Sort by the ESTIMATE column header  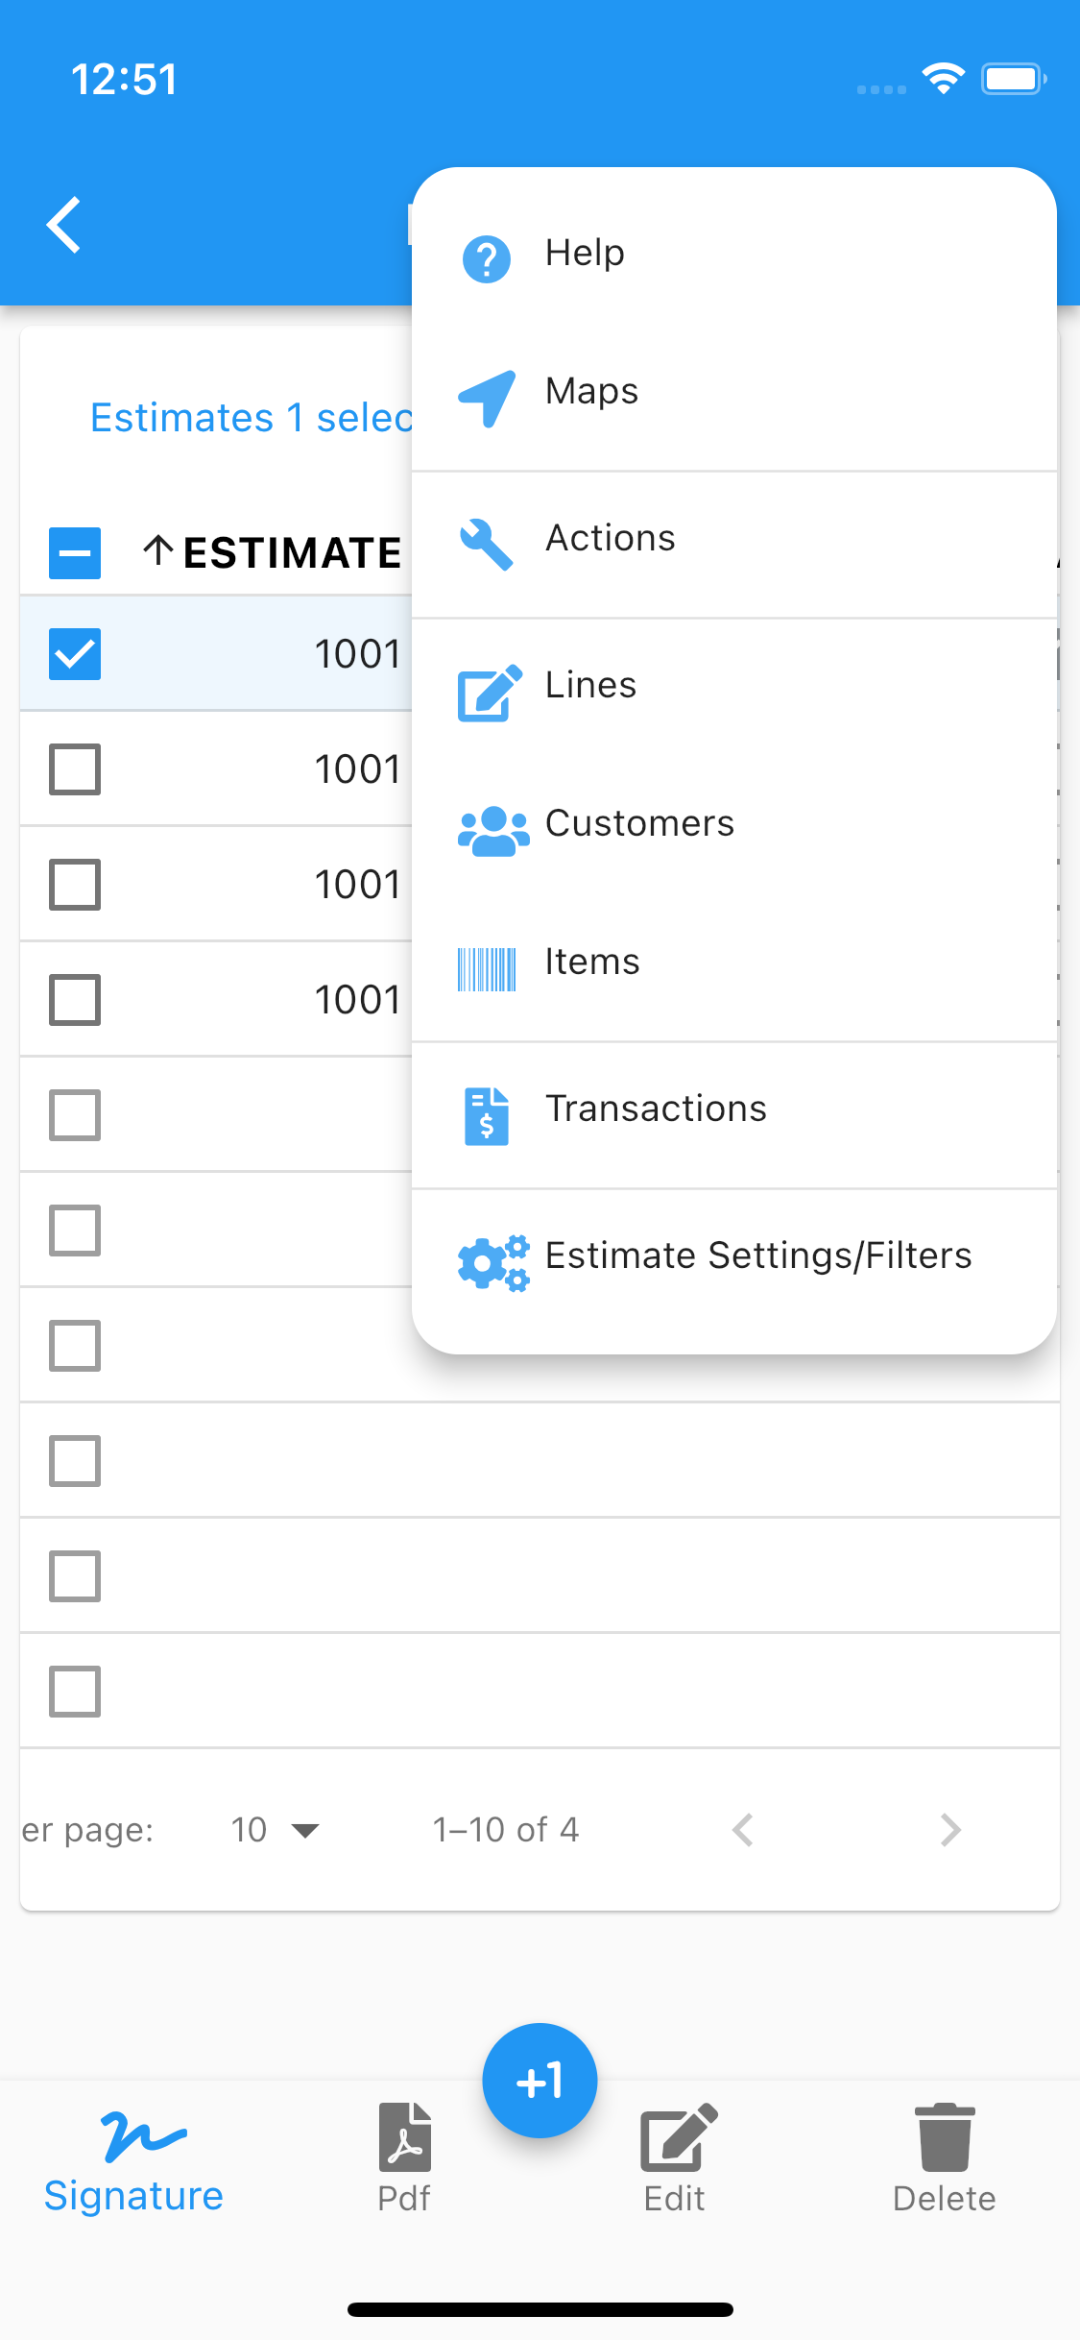[272, 553]
